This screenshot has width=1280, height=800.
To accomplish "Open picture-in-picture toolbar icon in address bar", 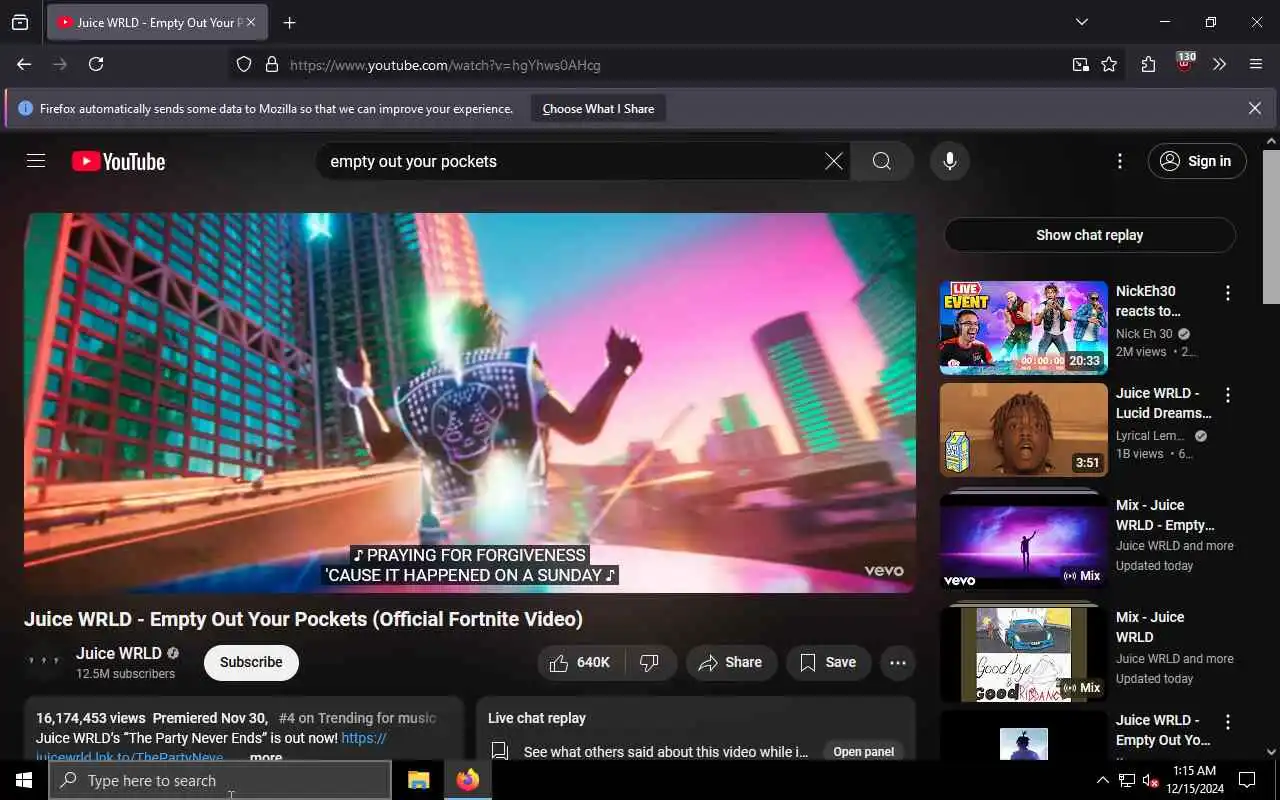I will click(1080, 64).
